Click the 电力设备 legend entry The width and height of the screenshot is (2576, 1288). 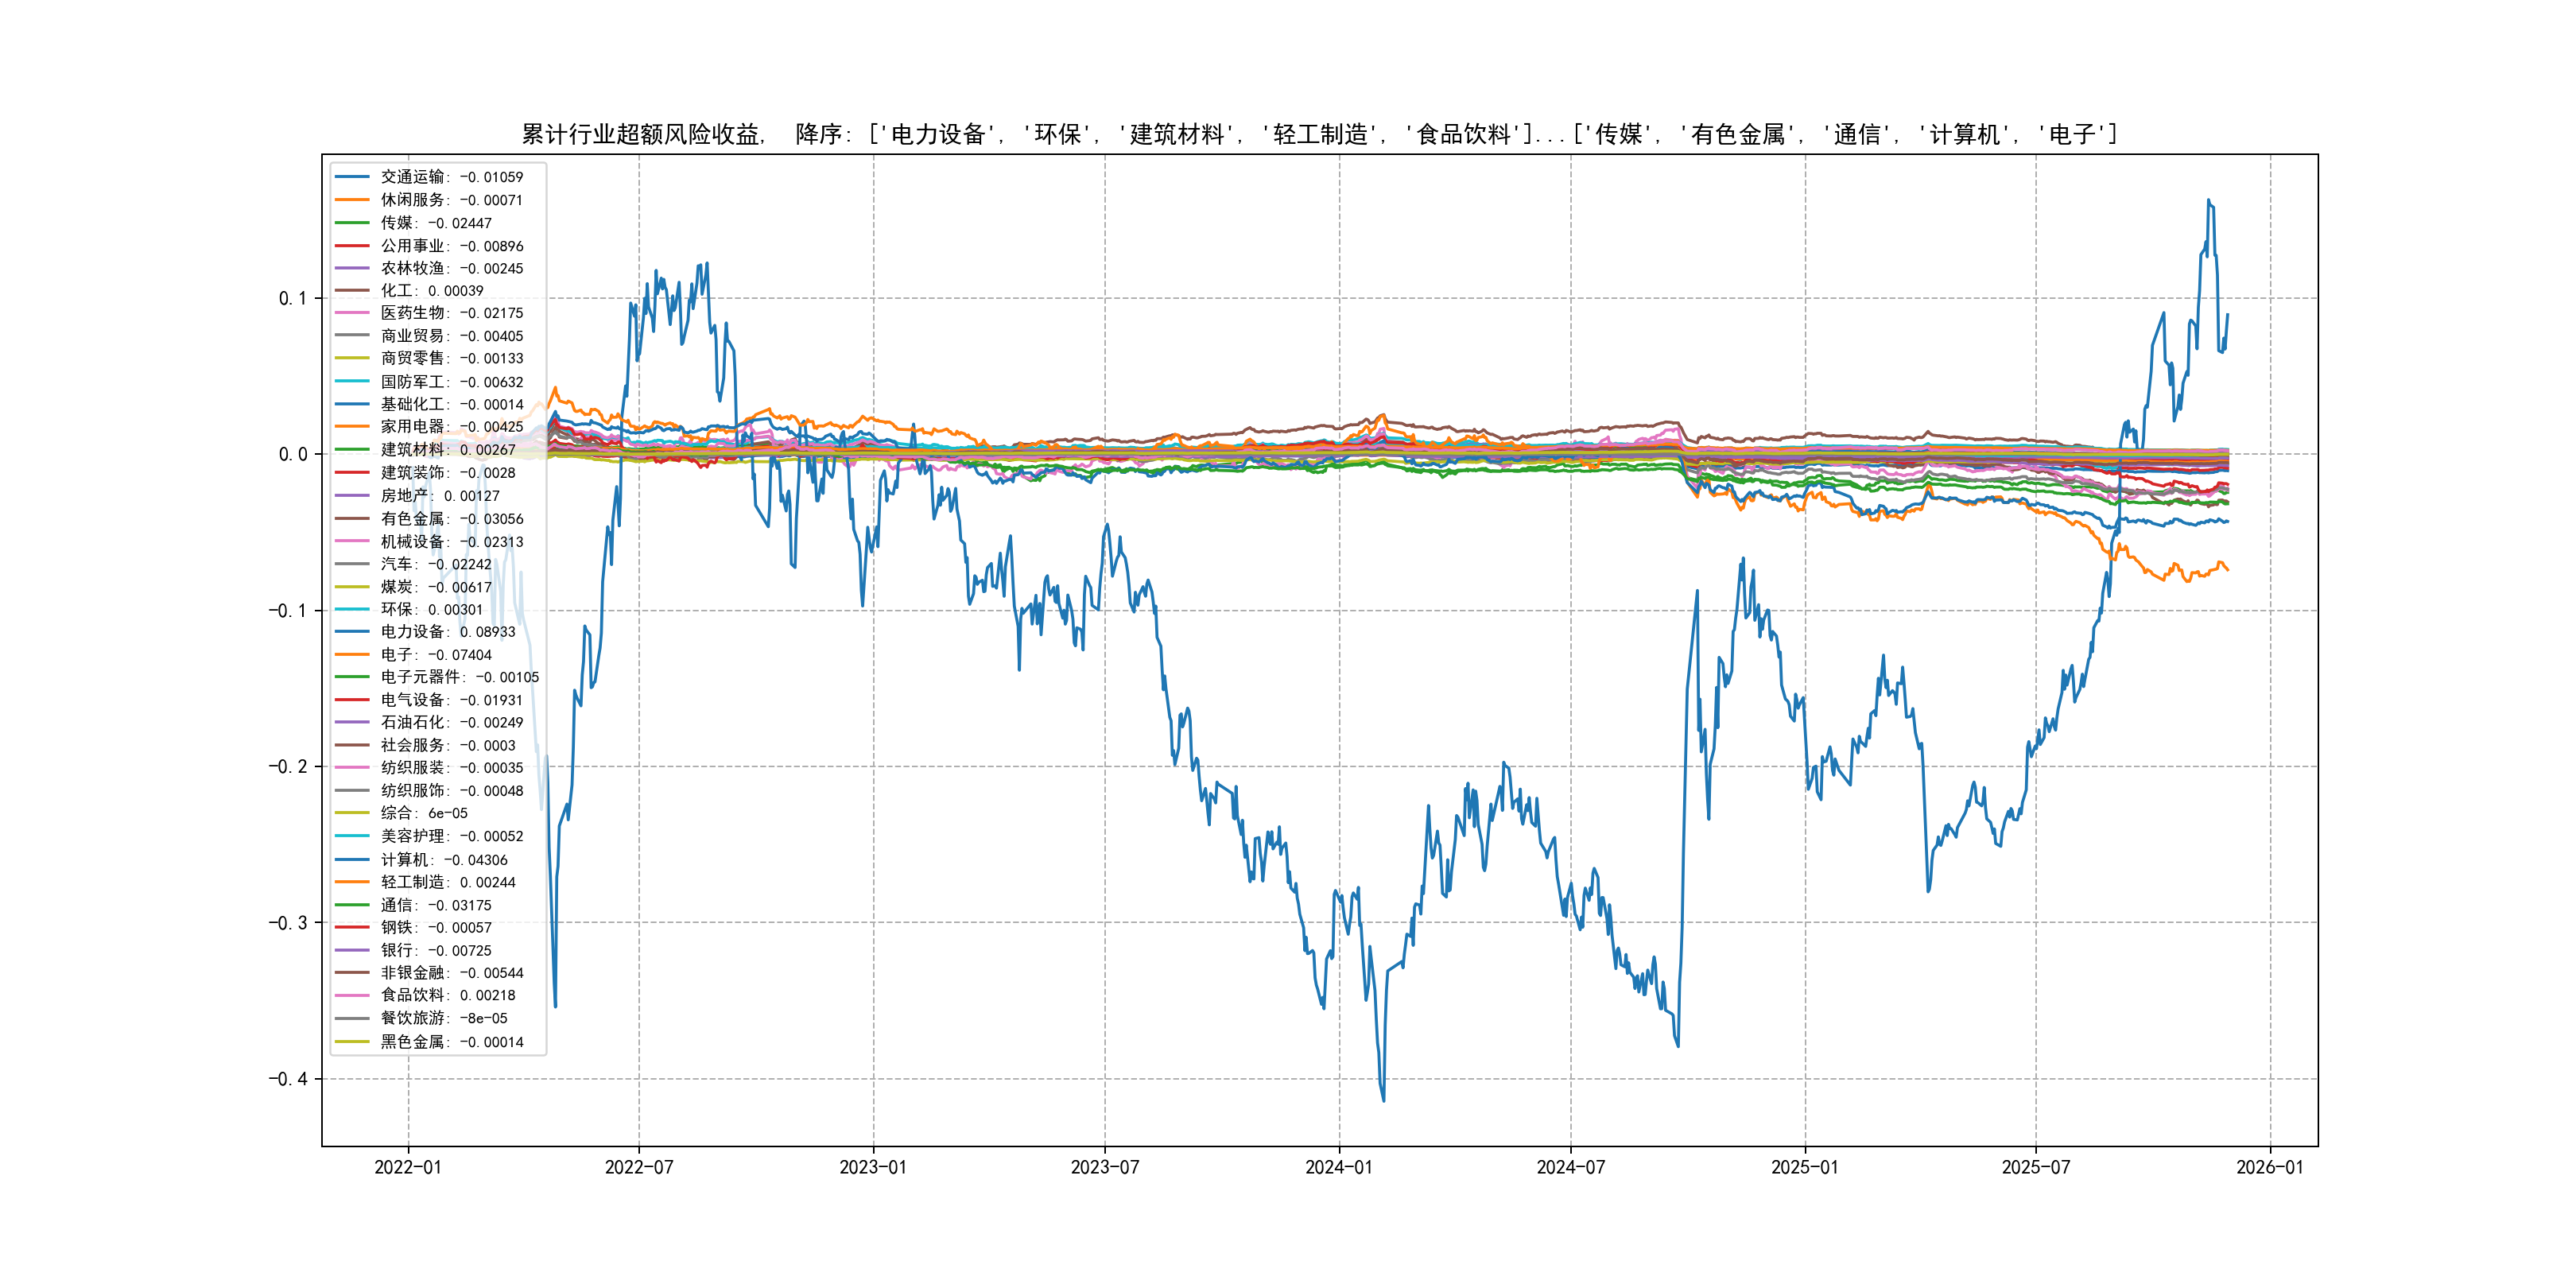coord(448,632)
